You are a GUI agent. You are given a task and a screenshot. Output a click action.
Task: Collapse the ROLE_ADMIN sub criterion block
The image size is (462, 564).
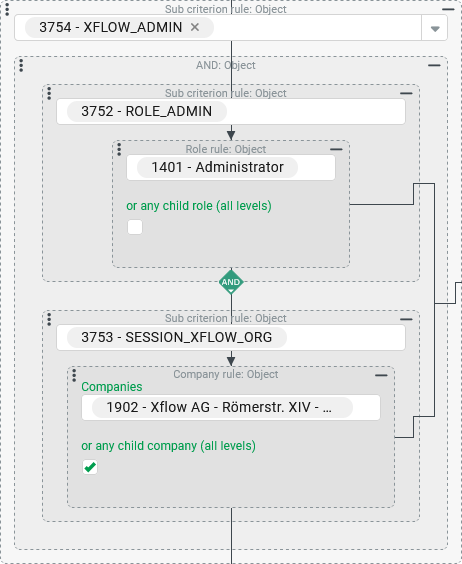[406, 94]
